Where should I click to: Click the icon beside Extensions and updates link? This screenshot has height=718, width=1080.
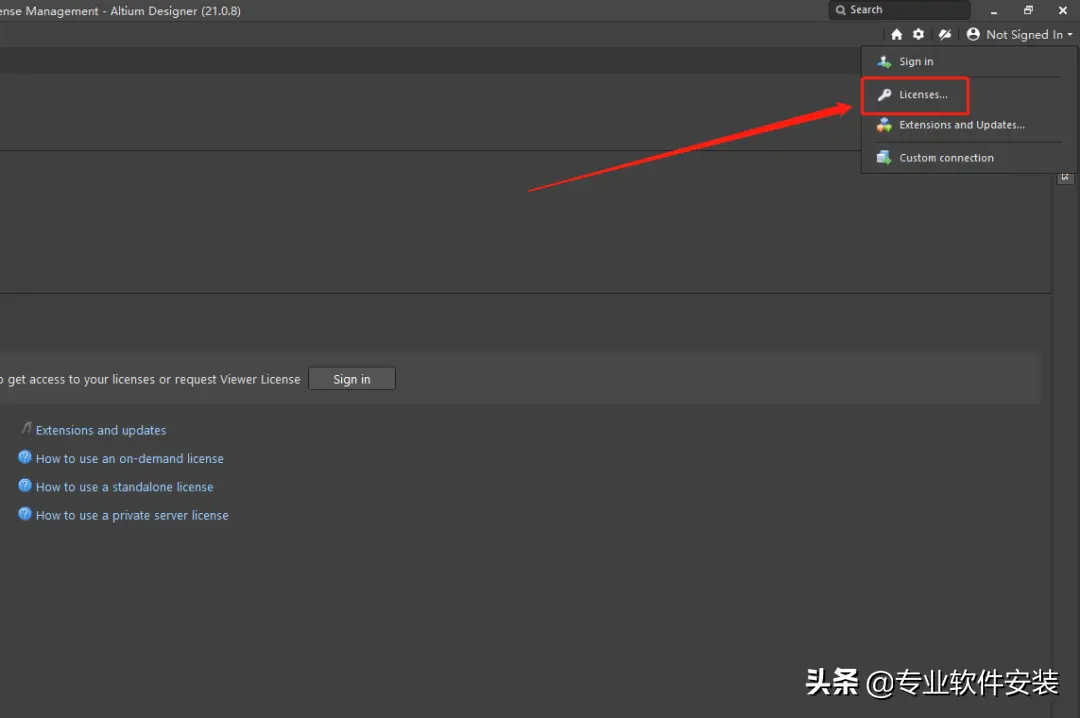point(26,429)
